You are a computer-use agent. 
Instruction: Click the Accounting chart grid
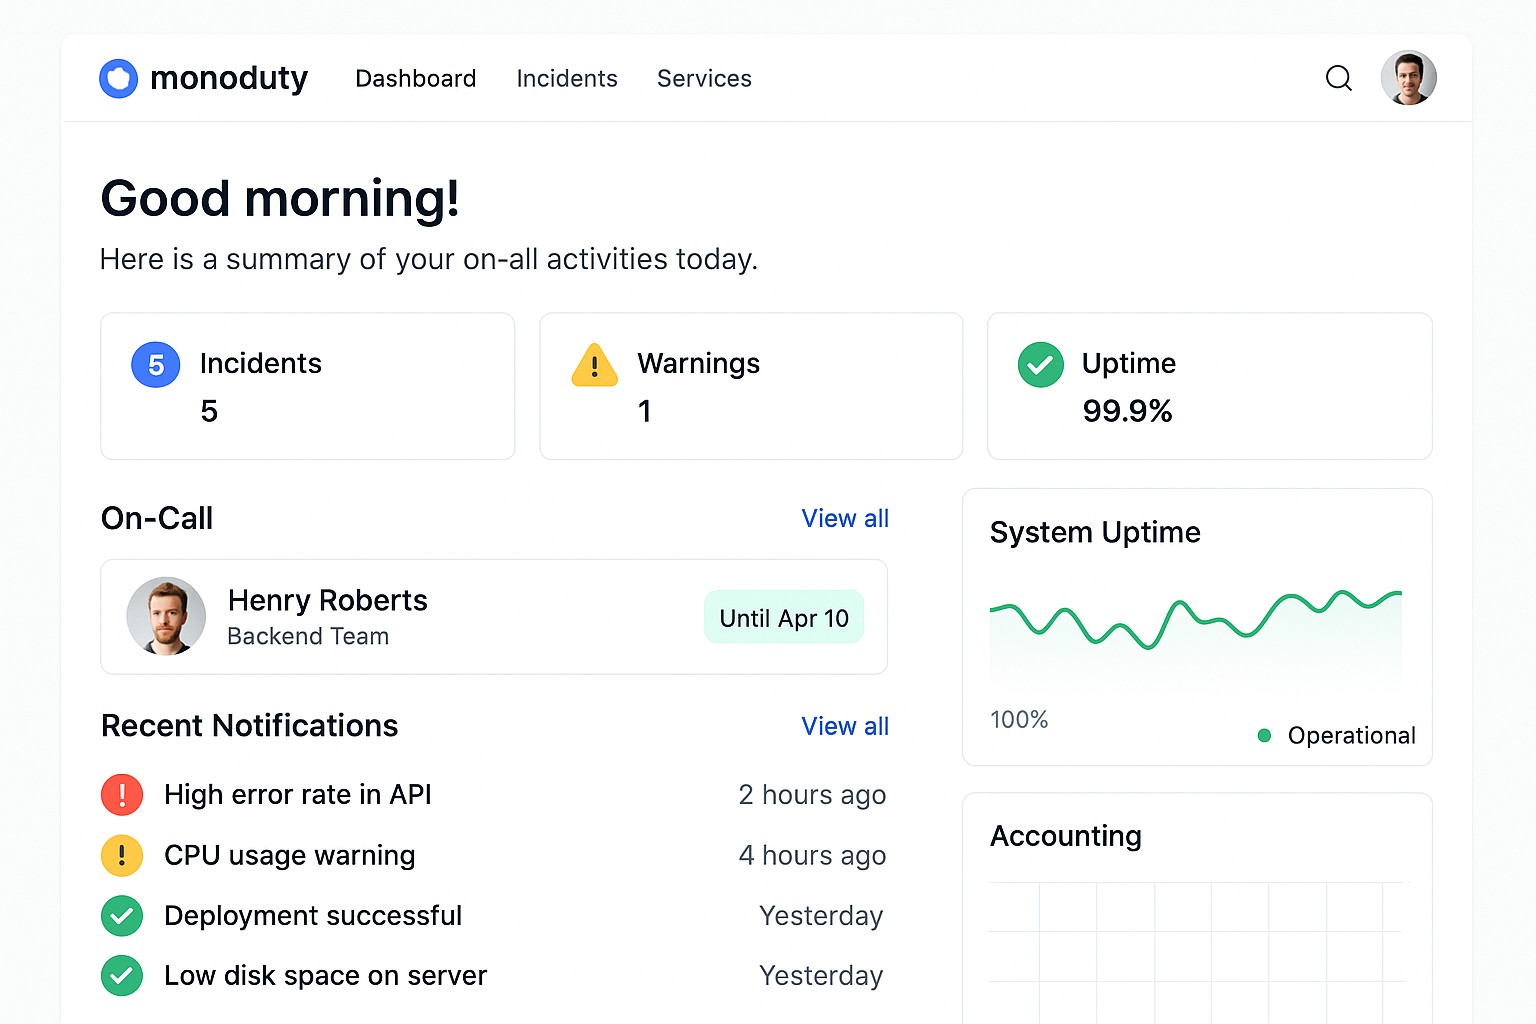[1199, 952]
